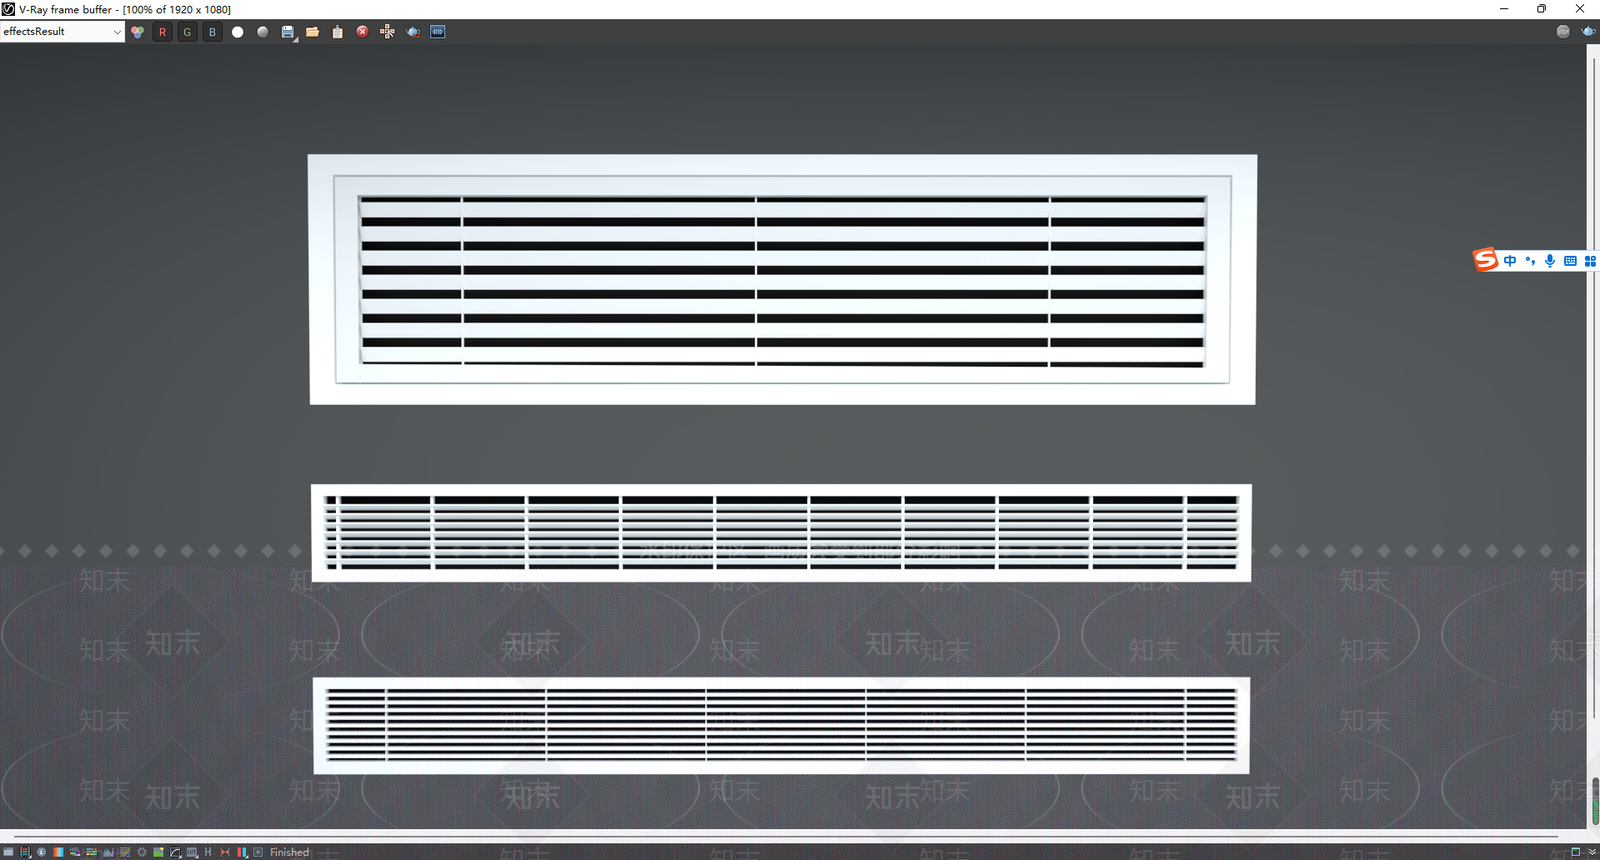The height and width of the screenshot is (860, 1600).
Task: Open Sogou voice input microphone
Action: (1550, 261)
